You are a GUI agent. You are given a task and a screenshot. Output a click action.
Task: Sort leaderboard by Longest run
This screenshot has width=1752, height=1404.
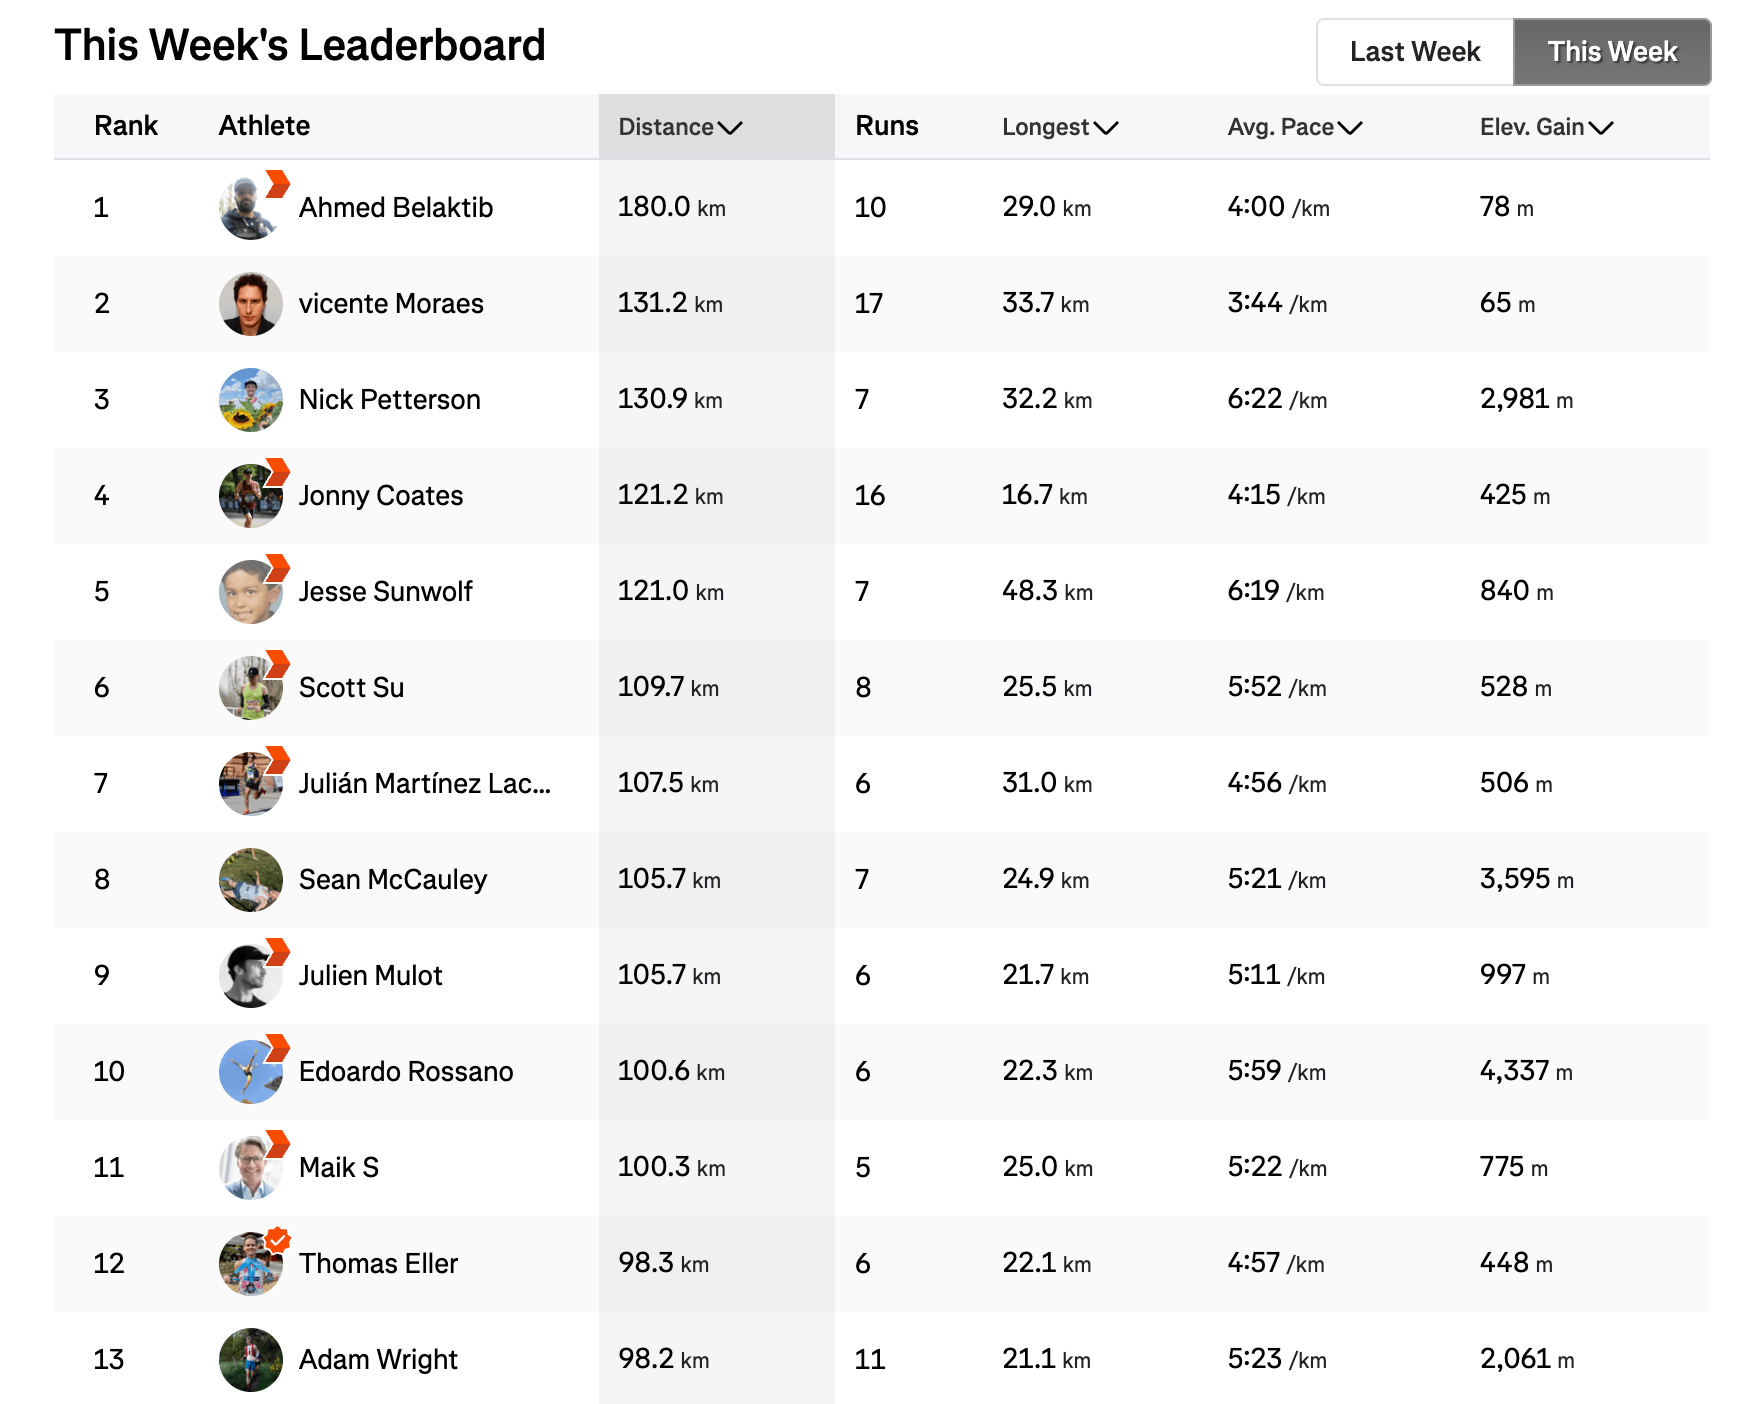(1060, 127)
